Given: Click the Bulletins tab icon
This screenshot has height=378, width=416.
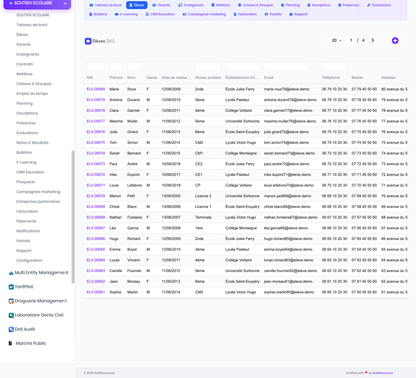Looking at the screenshot, I should 90,14.
